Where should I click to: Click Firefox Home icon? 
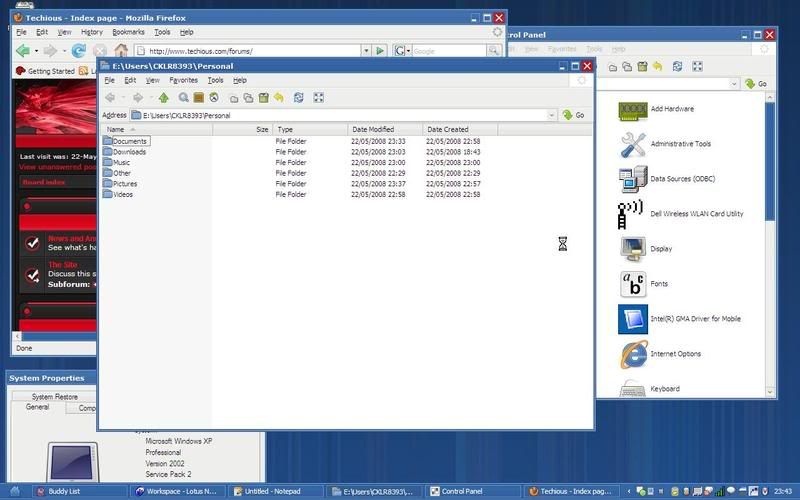click(121, 50)
